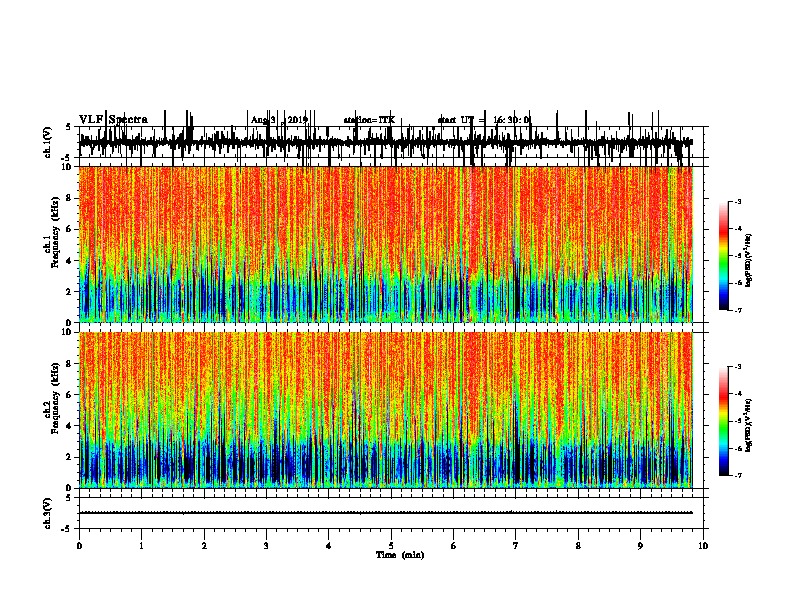Click the -3 label on ch.1 color bar
The width and height of the screenshot is (792, 612).
click(x=738, y=201)
